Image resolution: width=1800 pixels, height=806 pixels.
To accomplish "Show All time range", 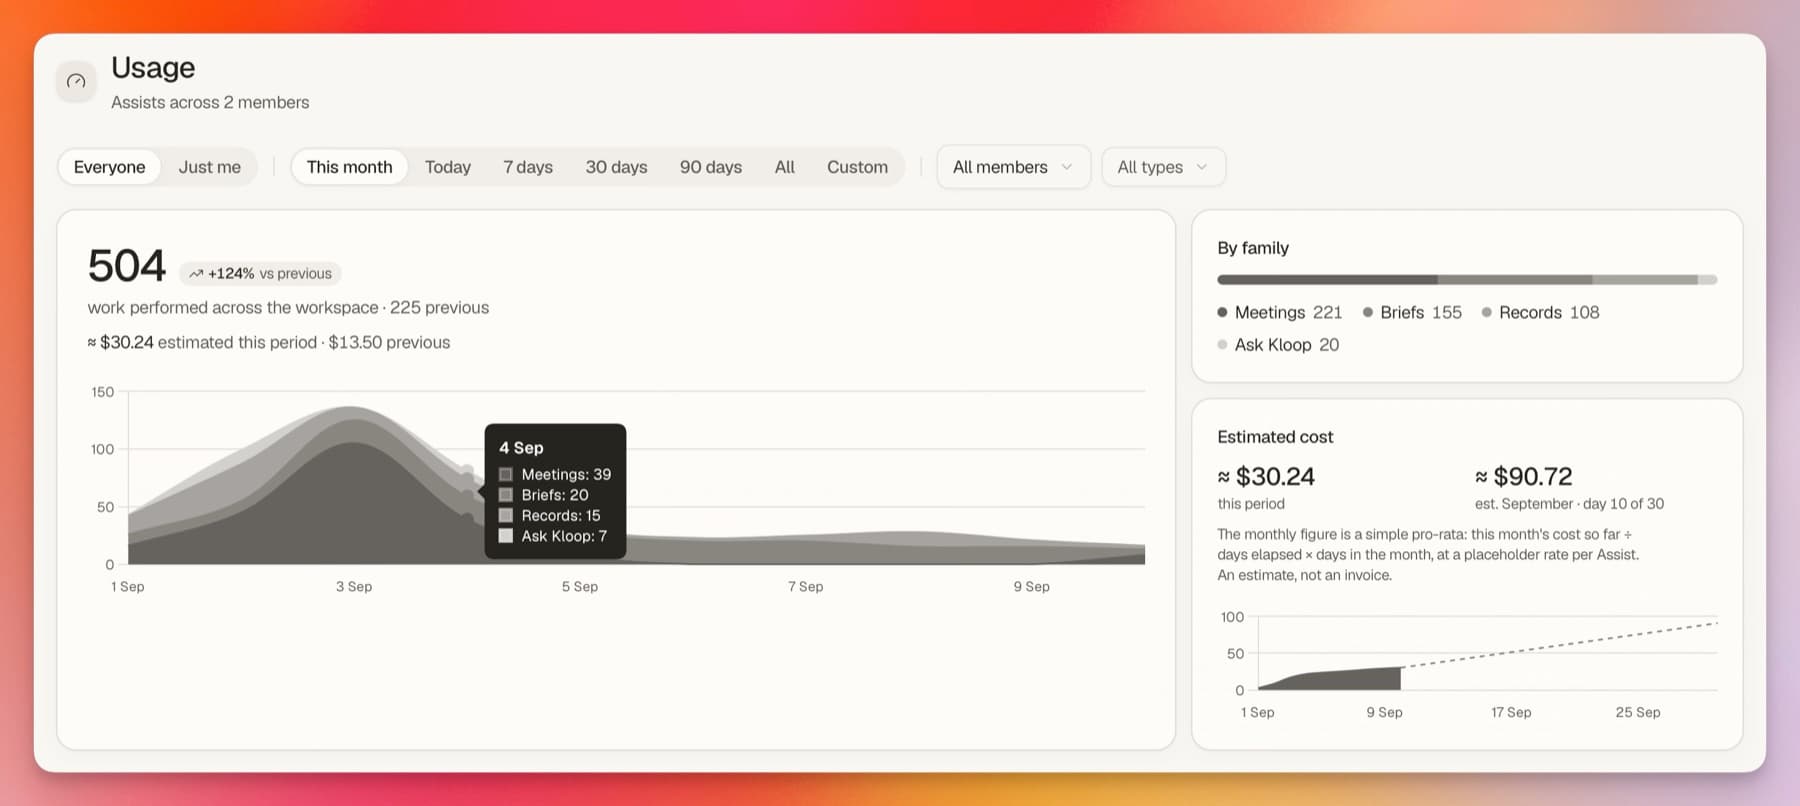I will (784, 167).
